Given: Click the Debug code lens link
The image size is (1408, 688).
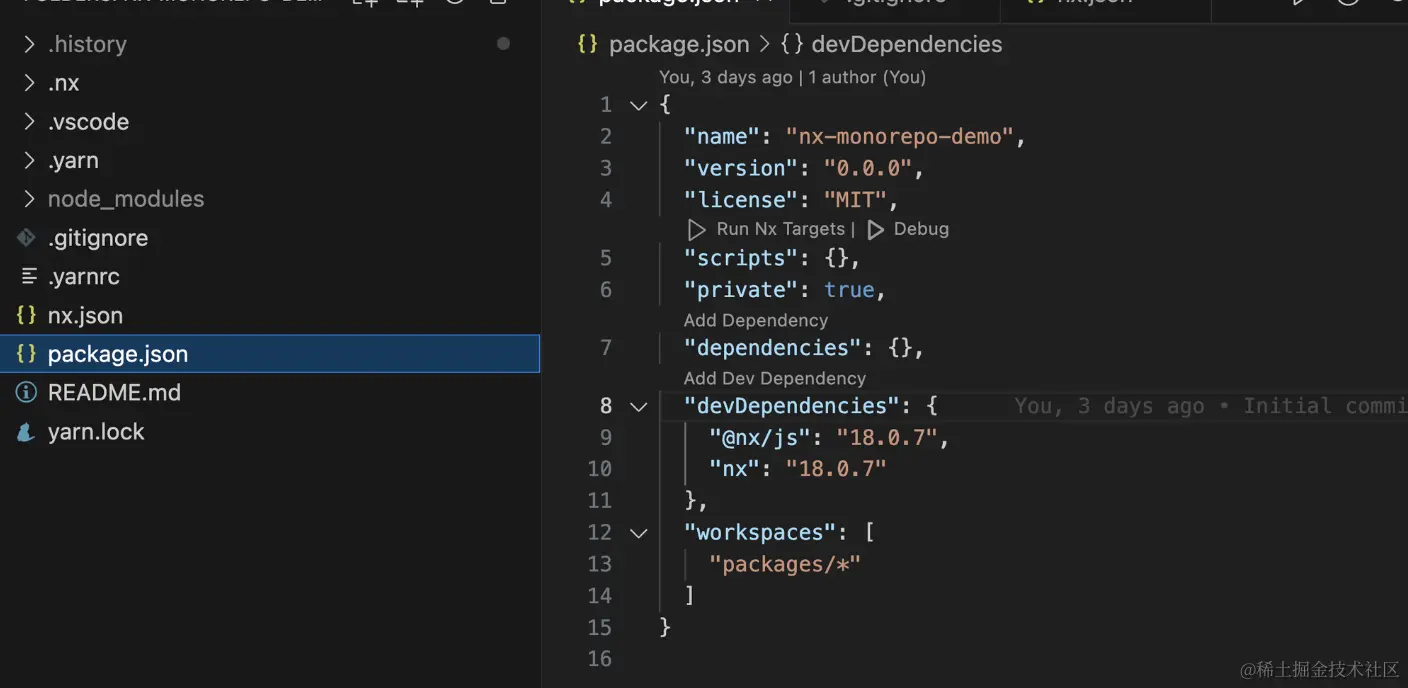Looking at the screenshot, I should 921,229.
